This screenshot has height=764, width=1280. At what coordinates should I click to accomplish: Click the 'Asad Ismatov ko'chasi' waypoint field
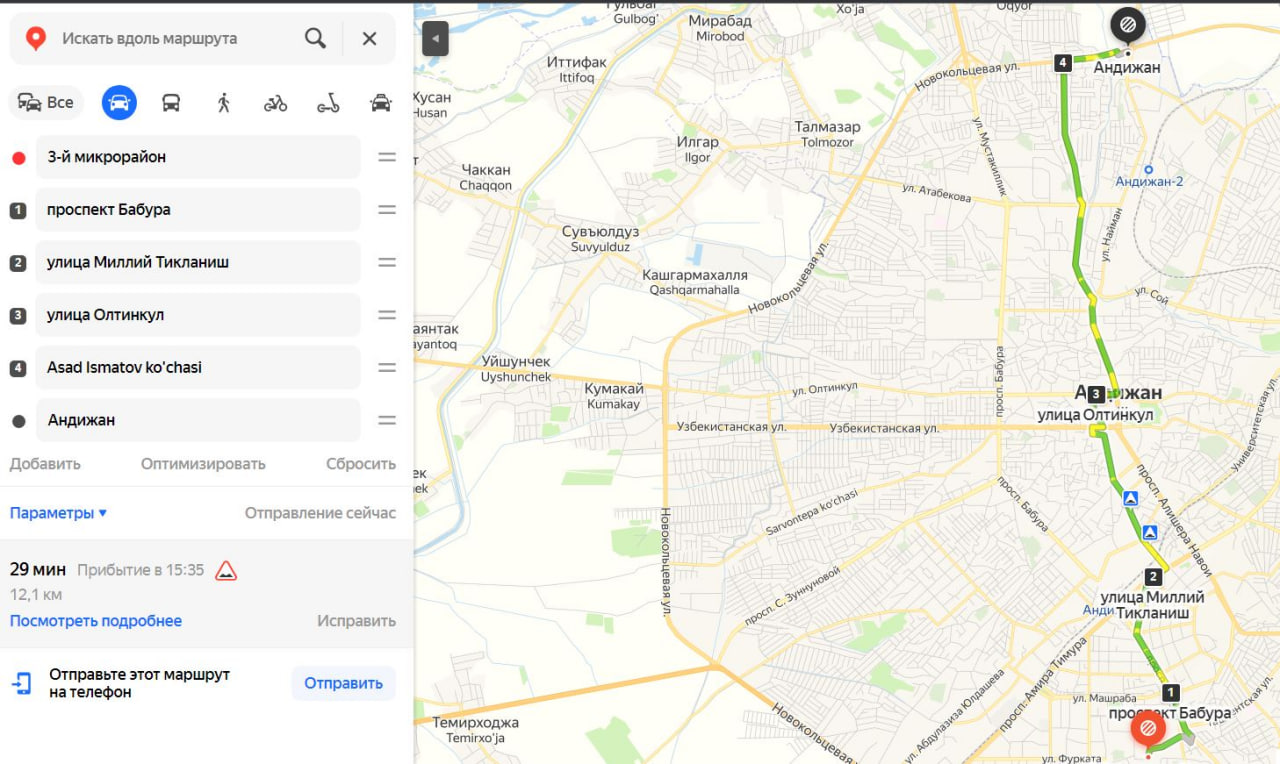198,367
